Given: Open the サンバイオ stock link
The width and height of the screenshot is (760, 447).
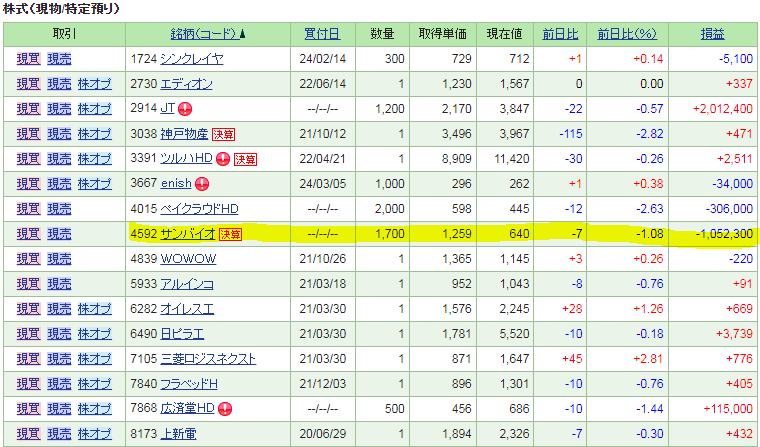Looking at the screenshot, I should pyautogui.click(x=188, y=234).
